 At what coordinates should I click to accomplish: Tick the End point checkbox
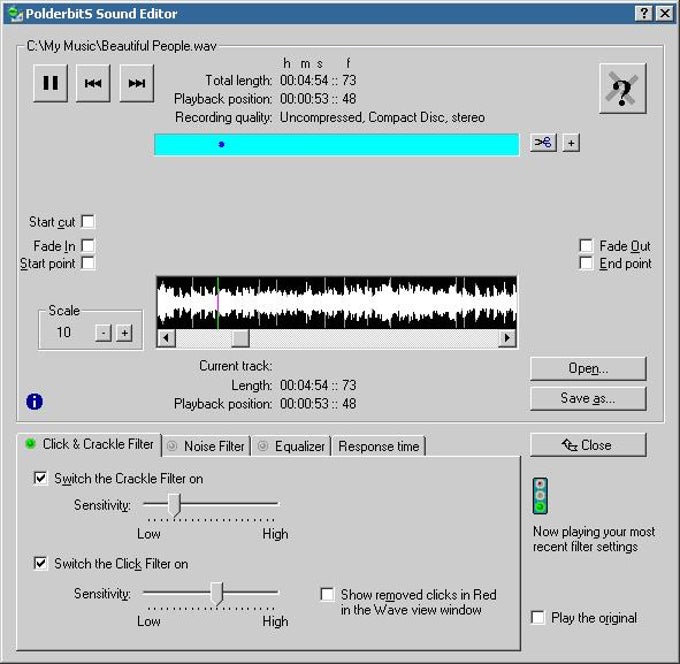pyautogui.click(x=586, y=263)
